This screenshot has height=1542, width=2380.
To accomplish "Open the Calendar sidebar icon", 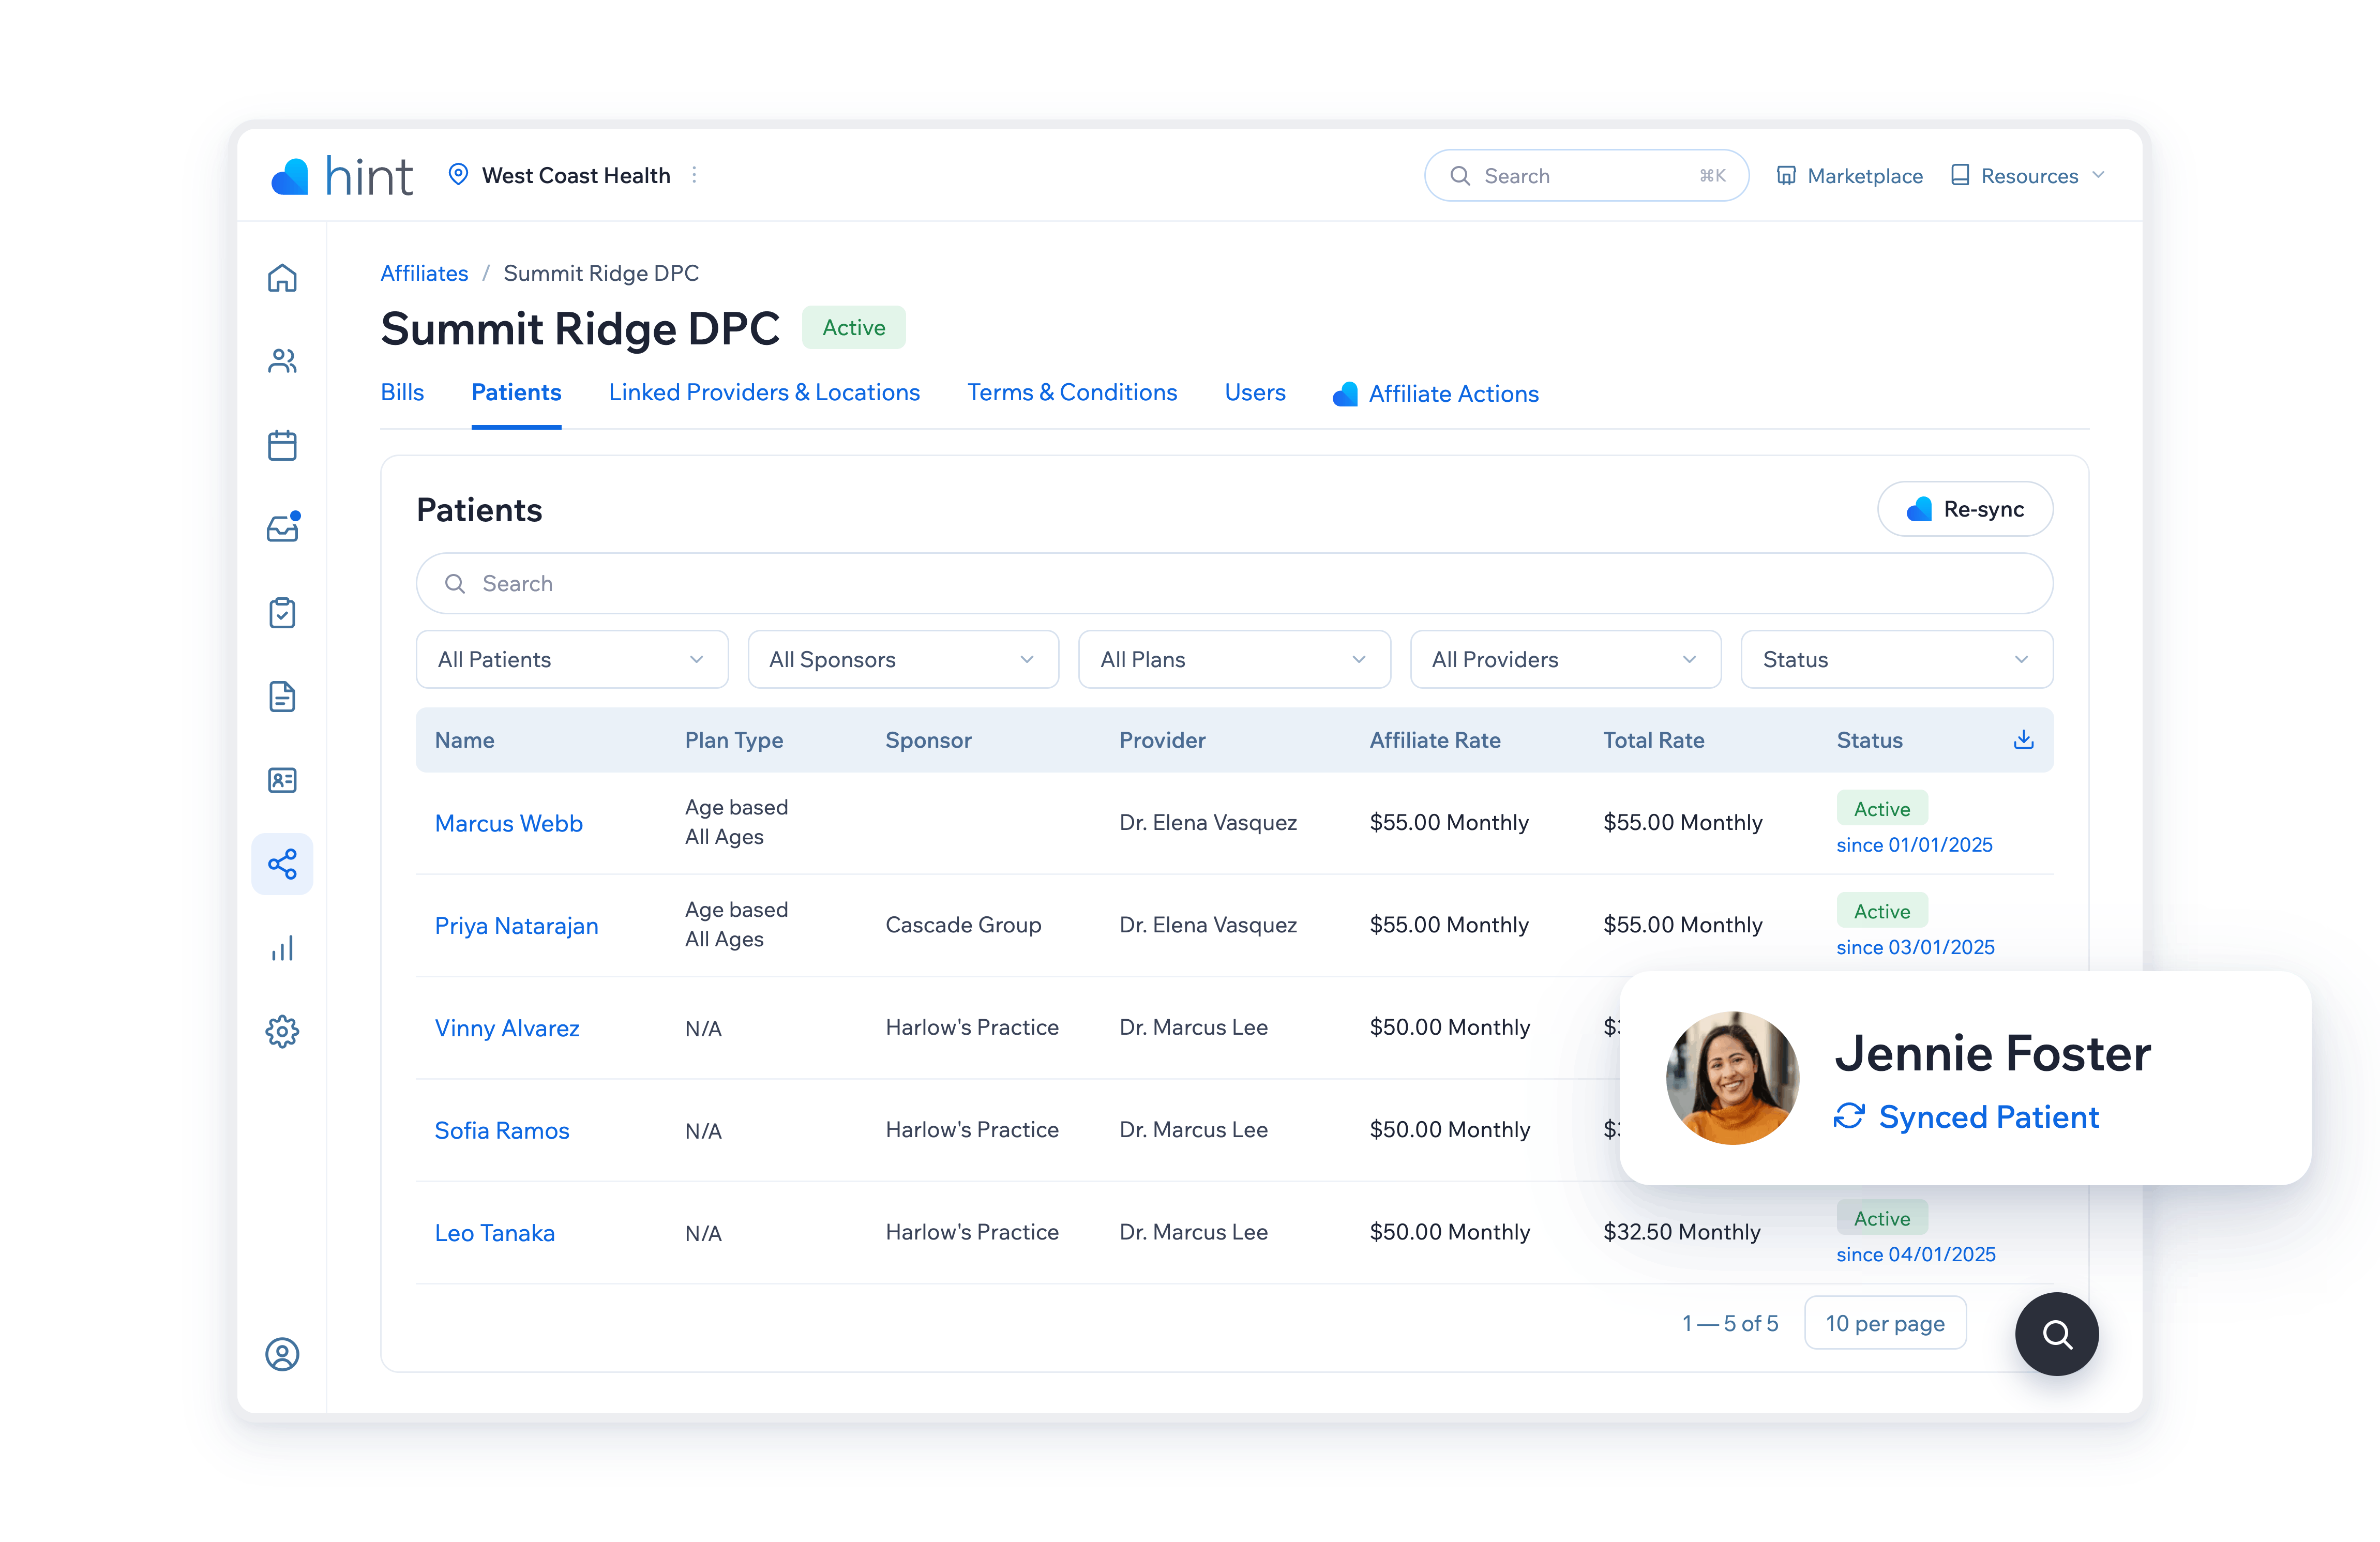I will tap(282, 445).
